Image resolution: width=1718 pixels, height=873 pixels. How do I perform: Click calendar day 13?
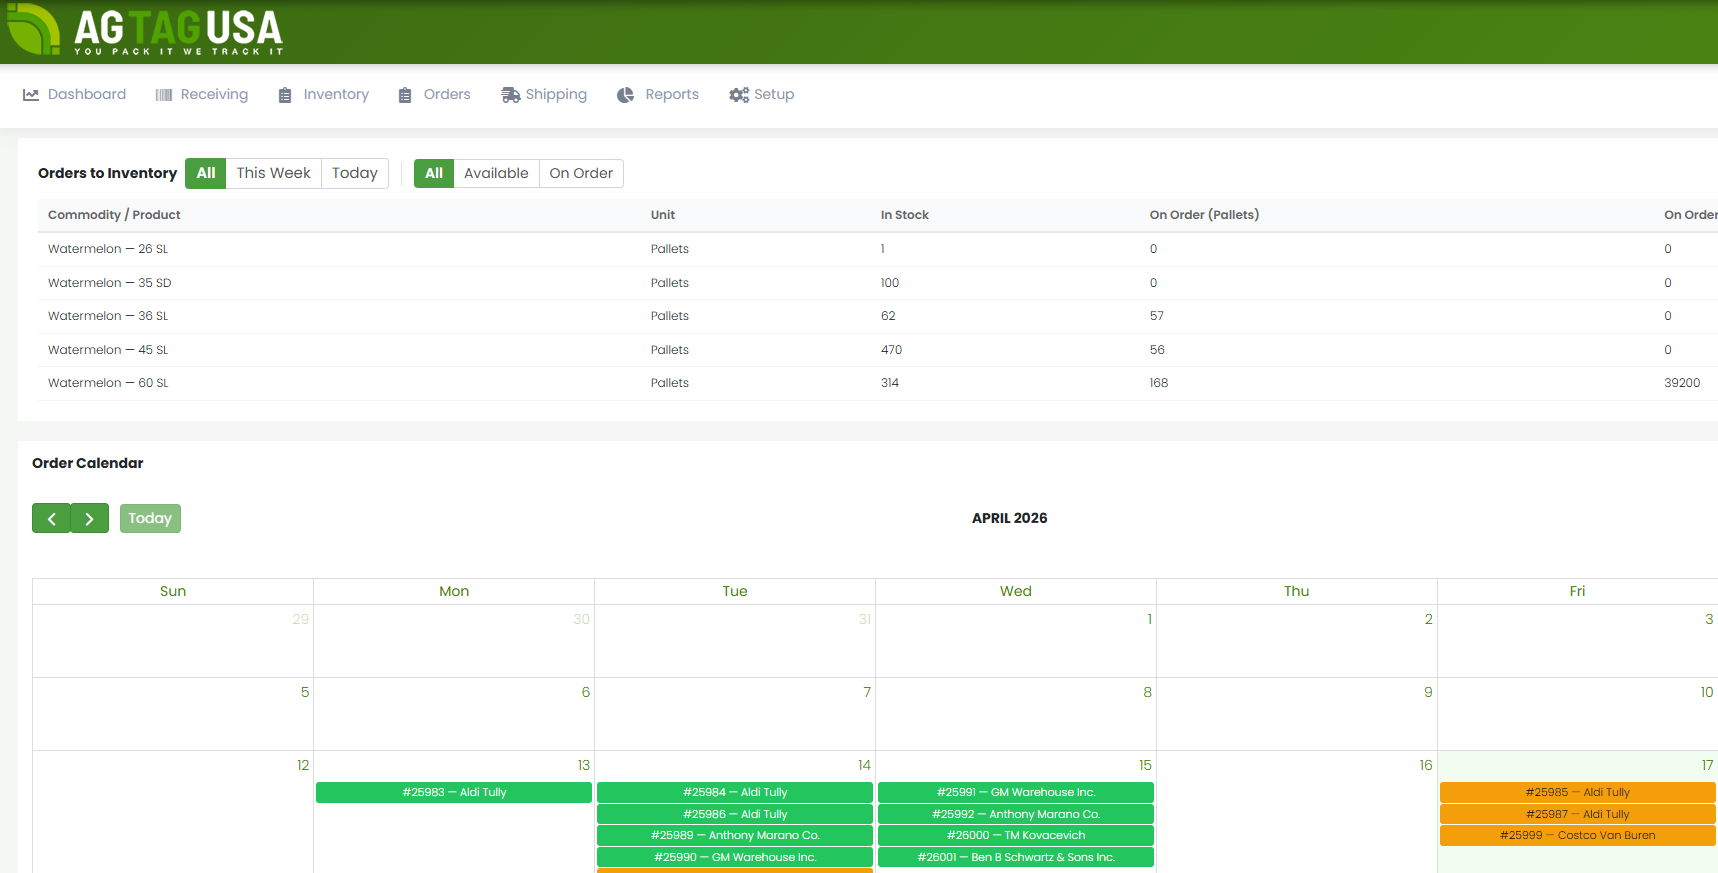click(584, 765)
